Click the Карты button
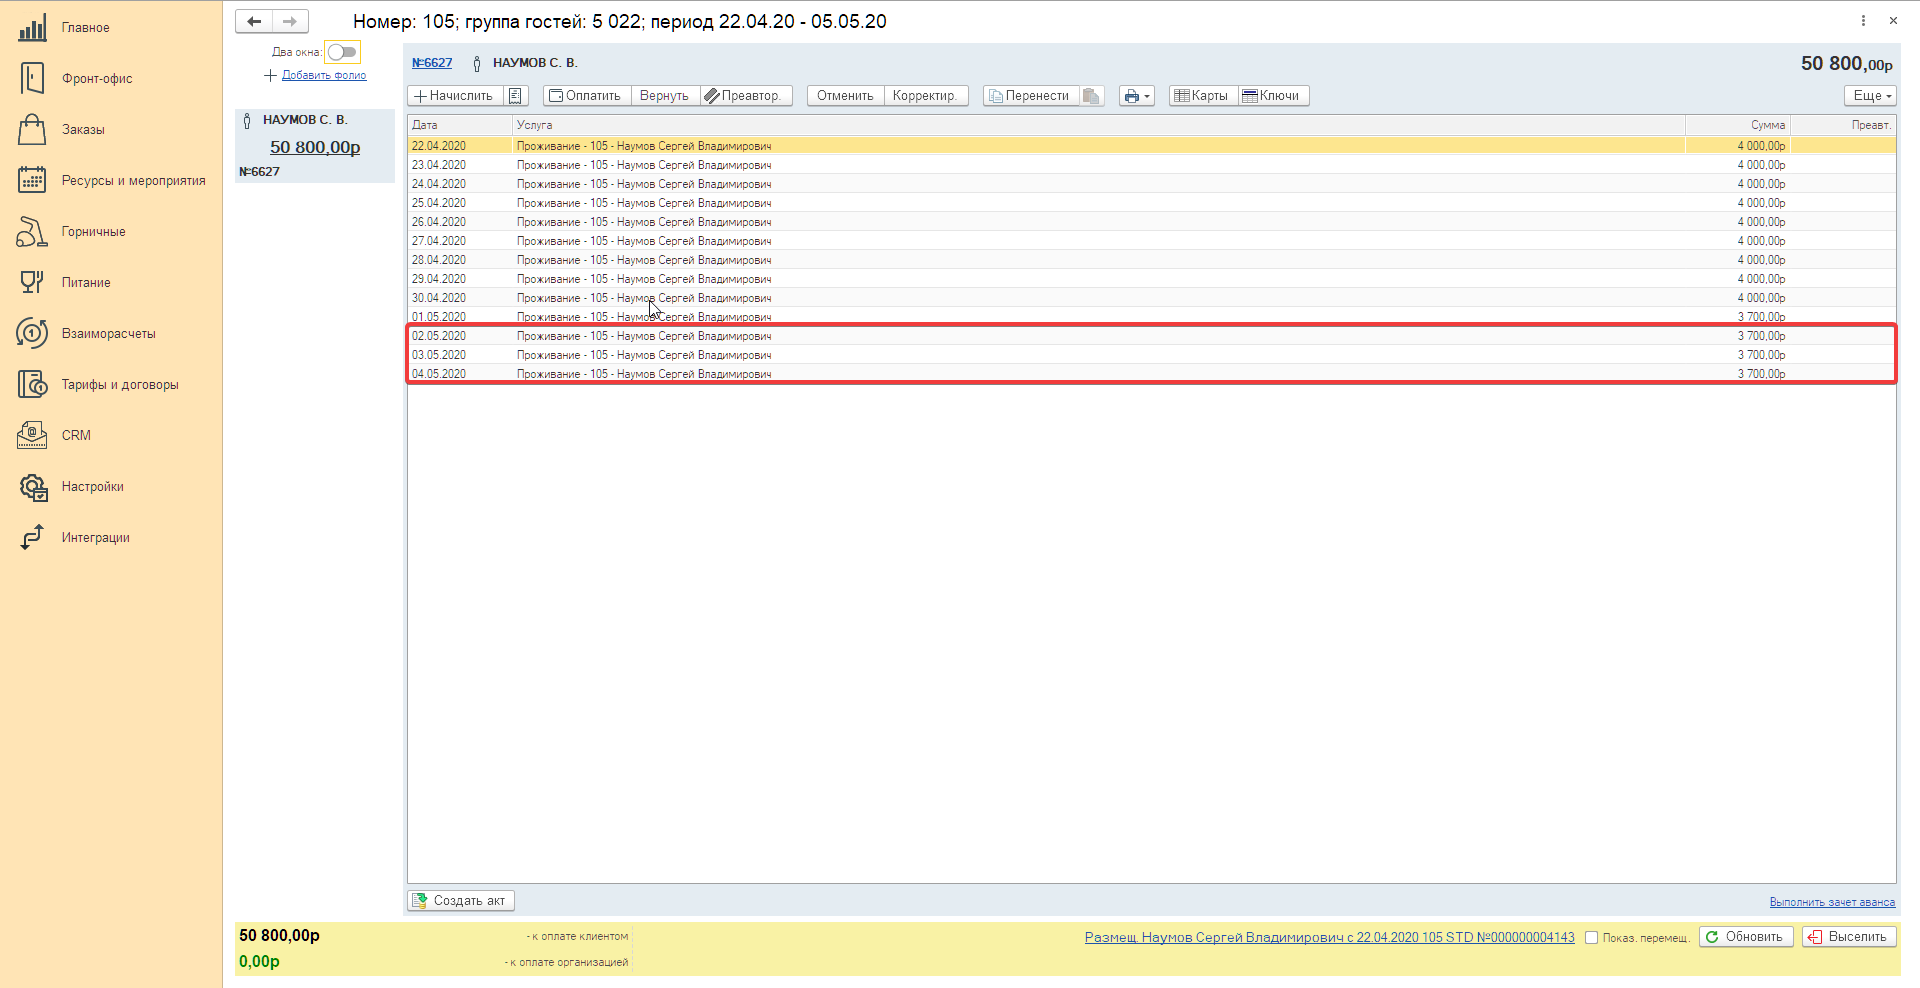Image resolution: width=1920 pixels, height=988 pixels. coord(1203,96)
